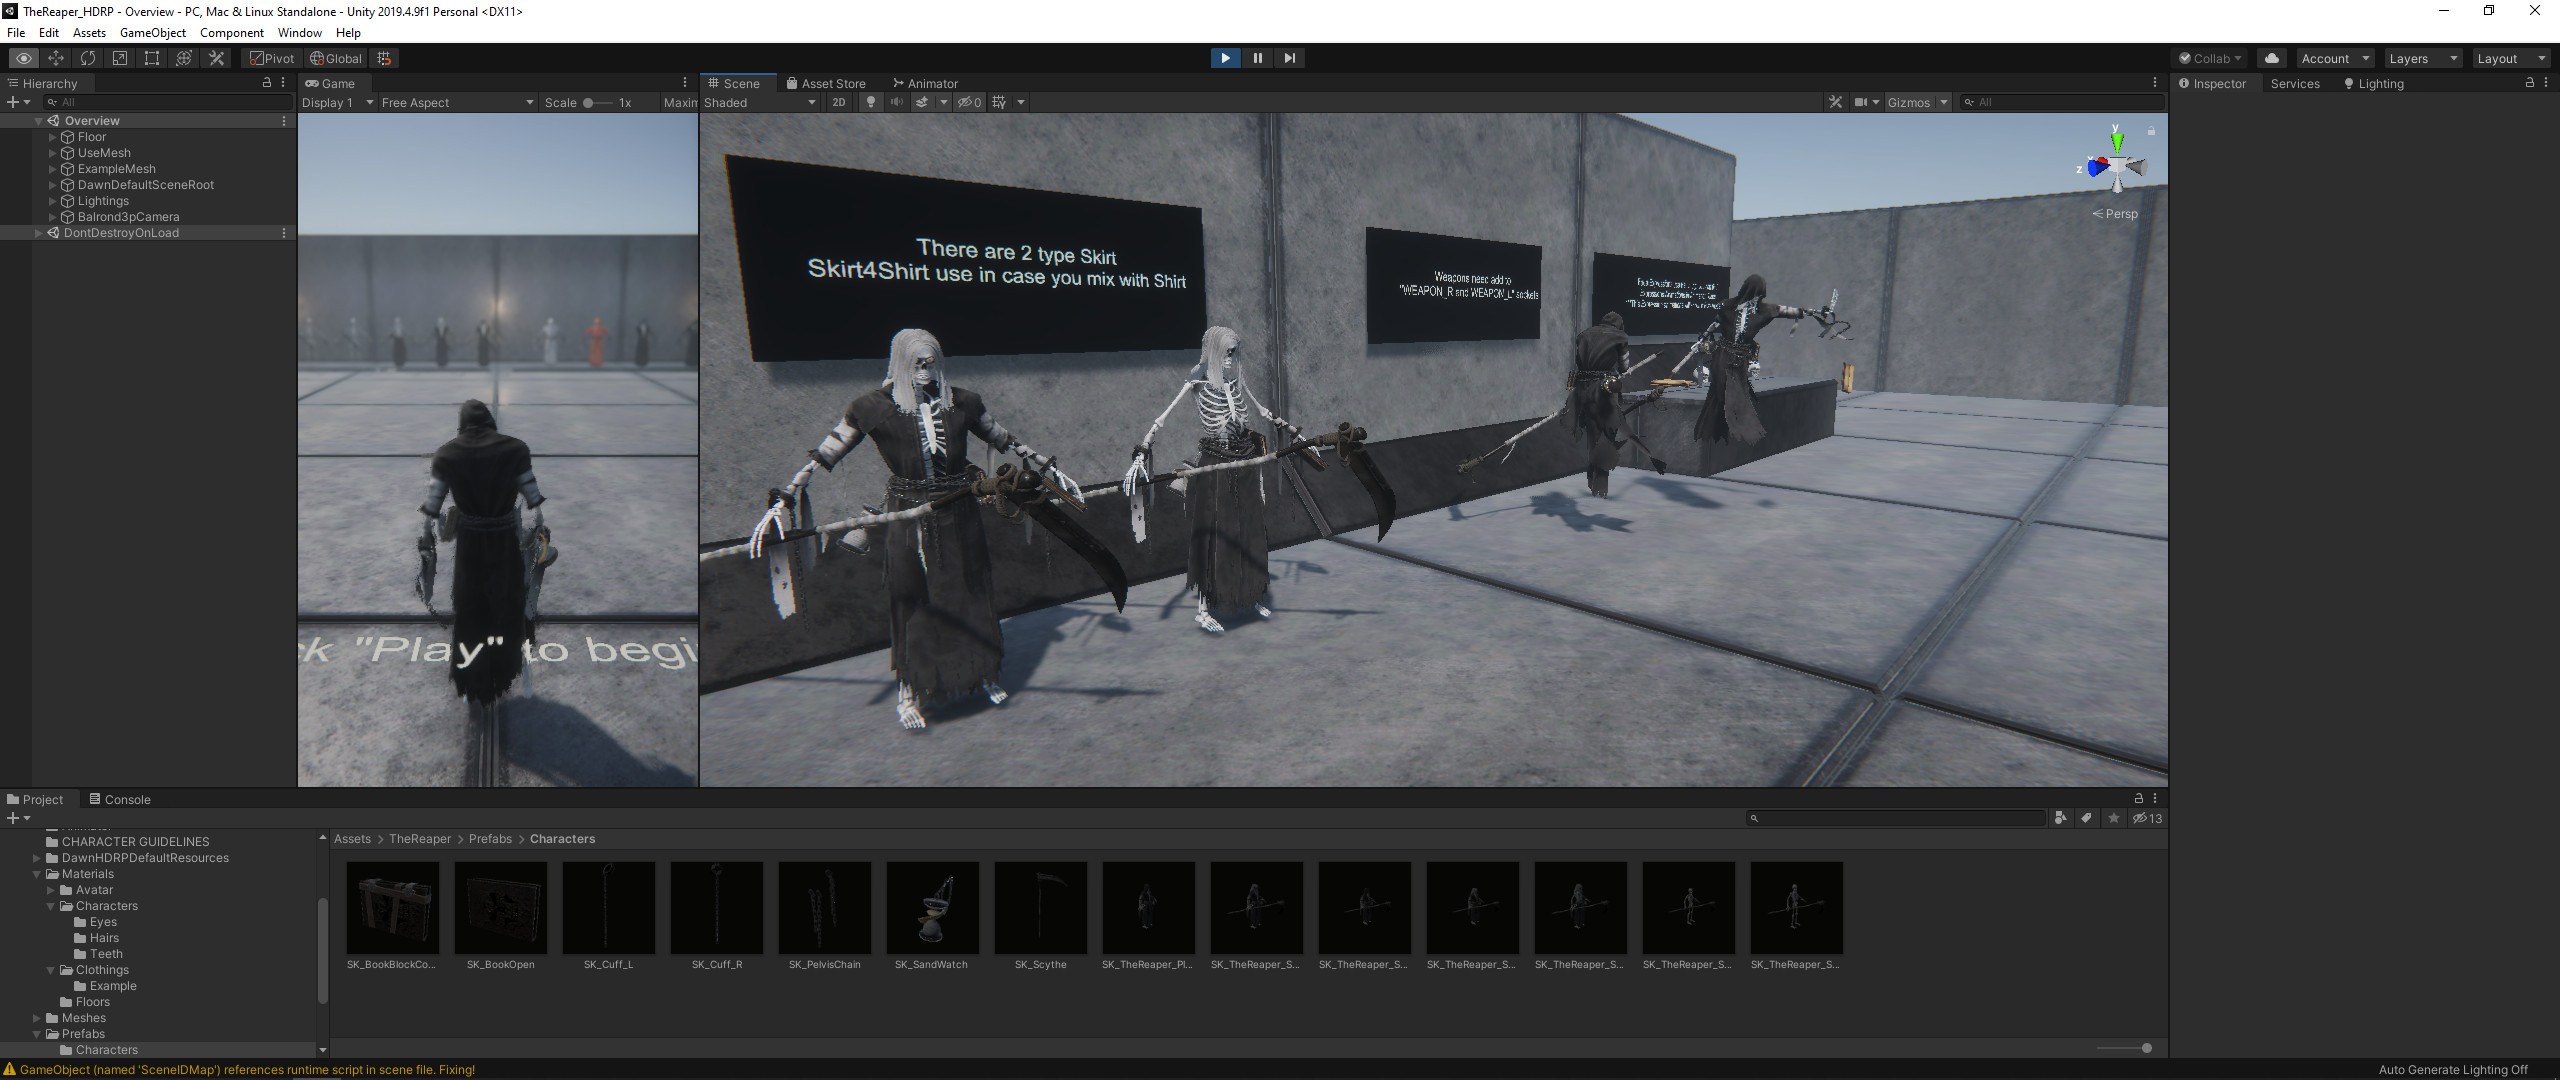This screenshot has width=2560, height=1080.
Task: Open Unity cloud services icon
Action: (x=2272, y=58)
